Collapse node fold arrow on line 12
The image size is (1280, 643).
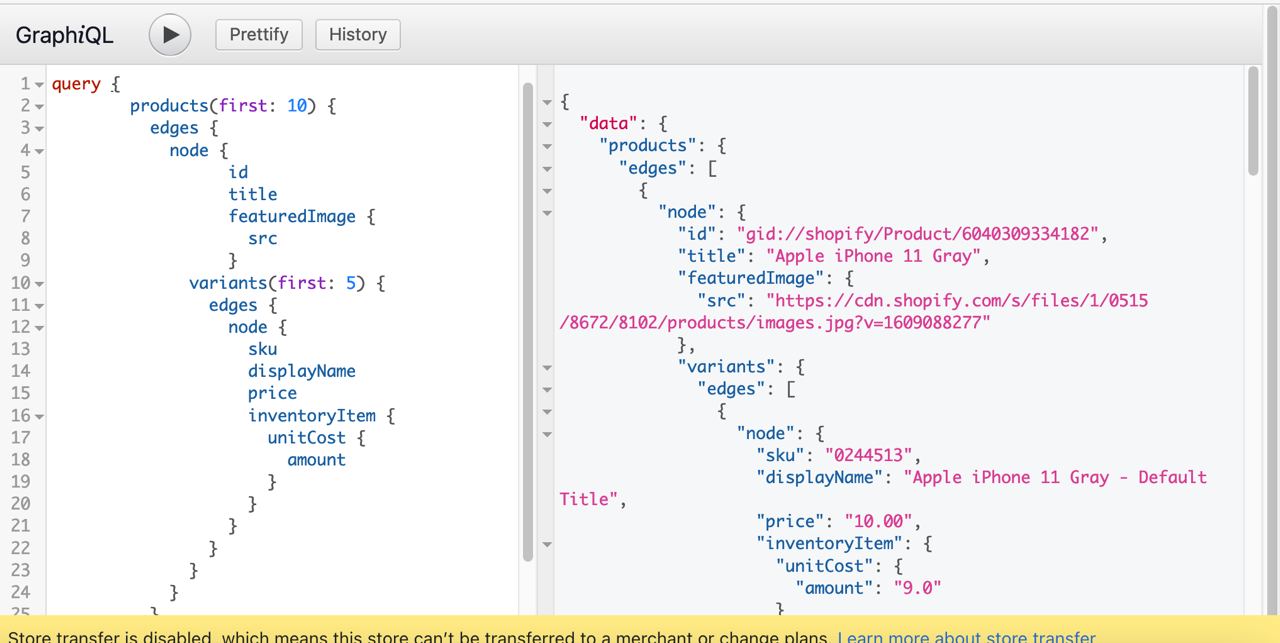39,328
